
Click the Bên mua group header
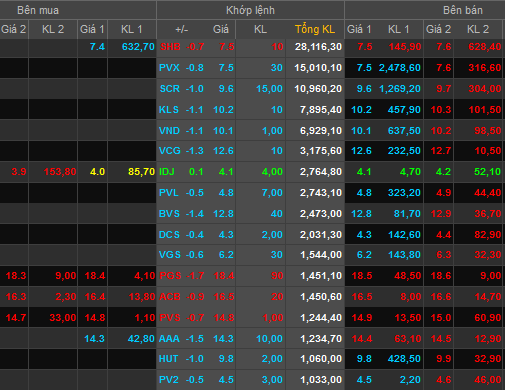[38, 10]
